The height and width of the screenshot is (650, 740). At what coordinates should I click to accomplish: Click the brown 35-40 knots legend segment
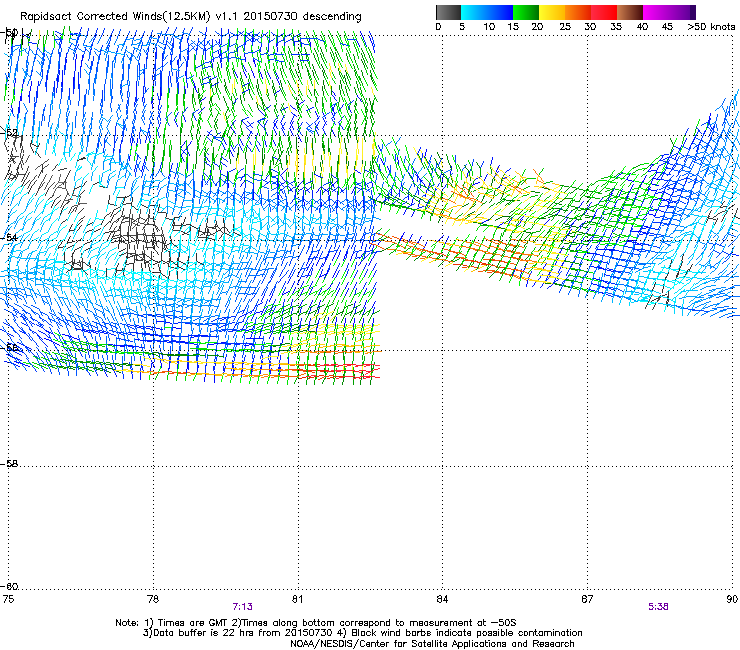tap(630, 12)
